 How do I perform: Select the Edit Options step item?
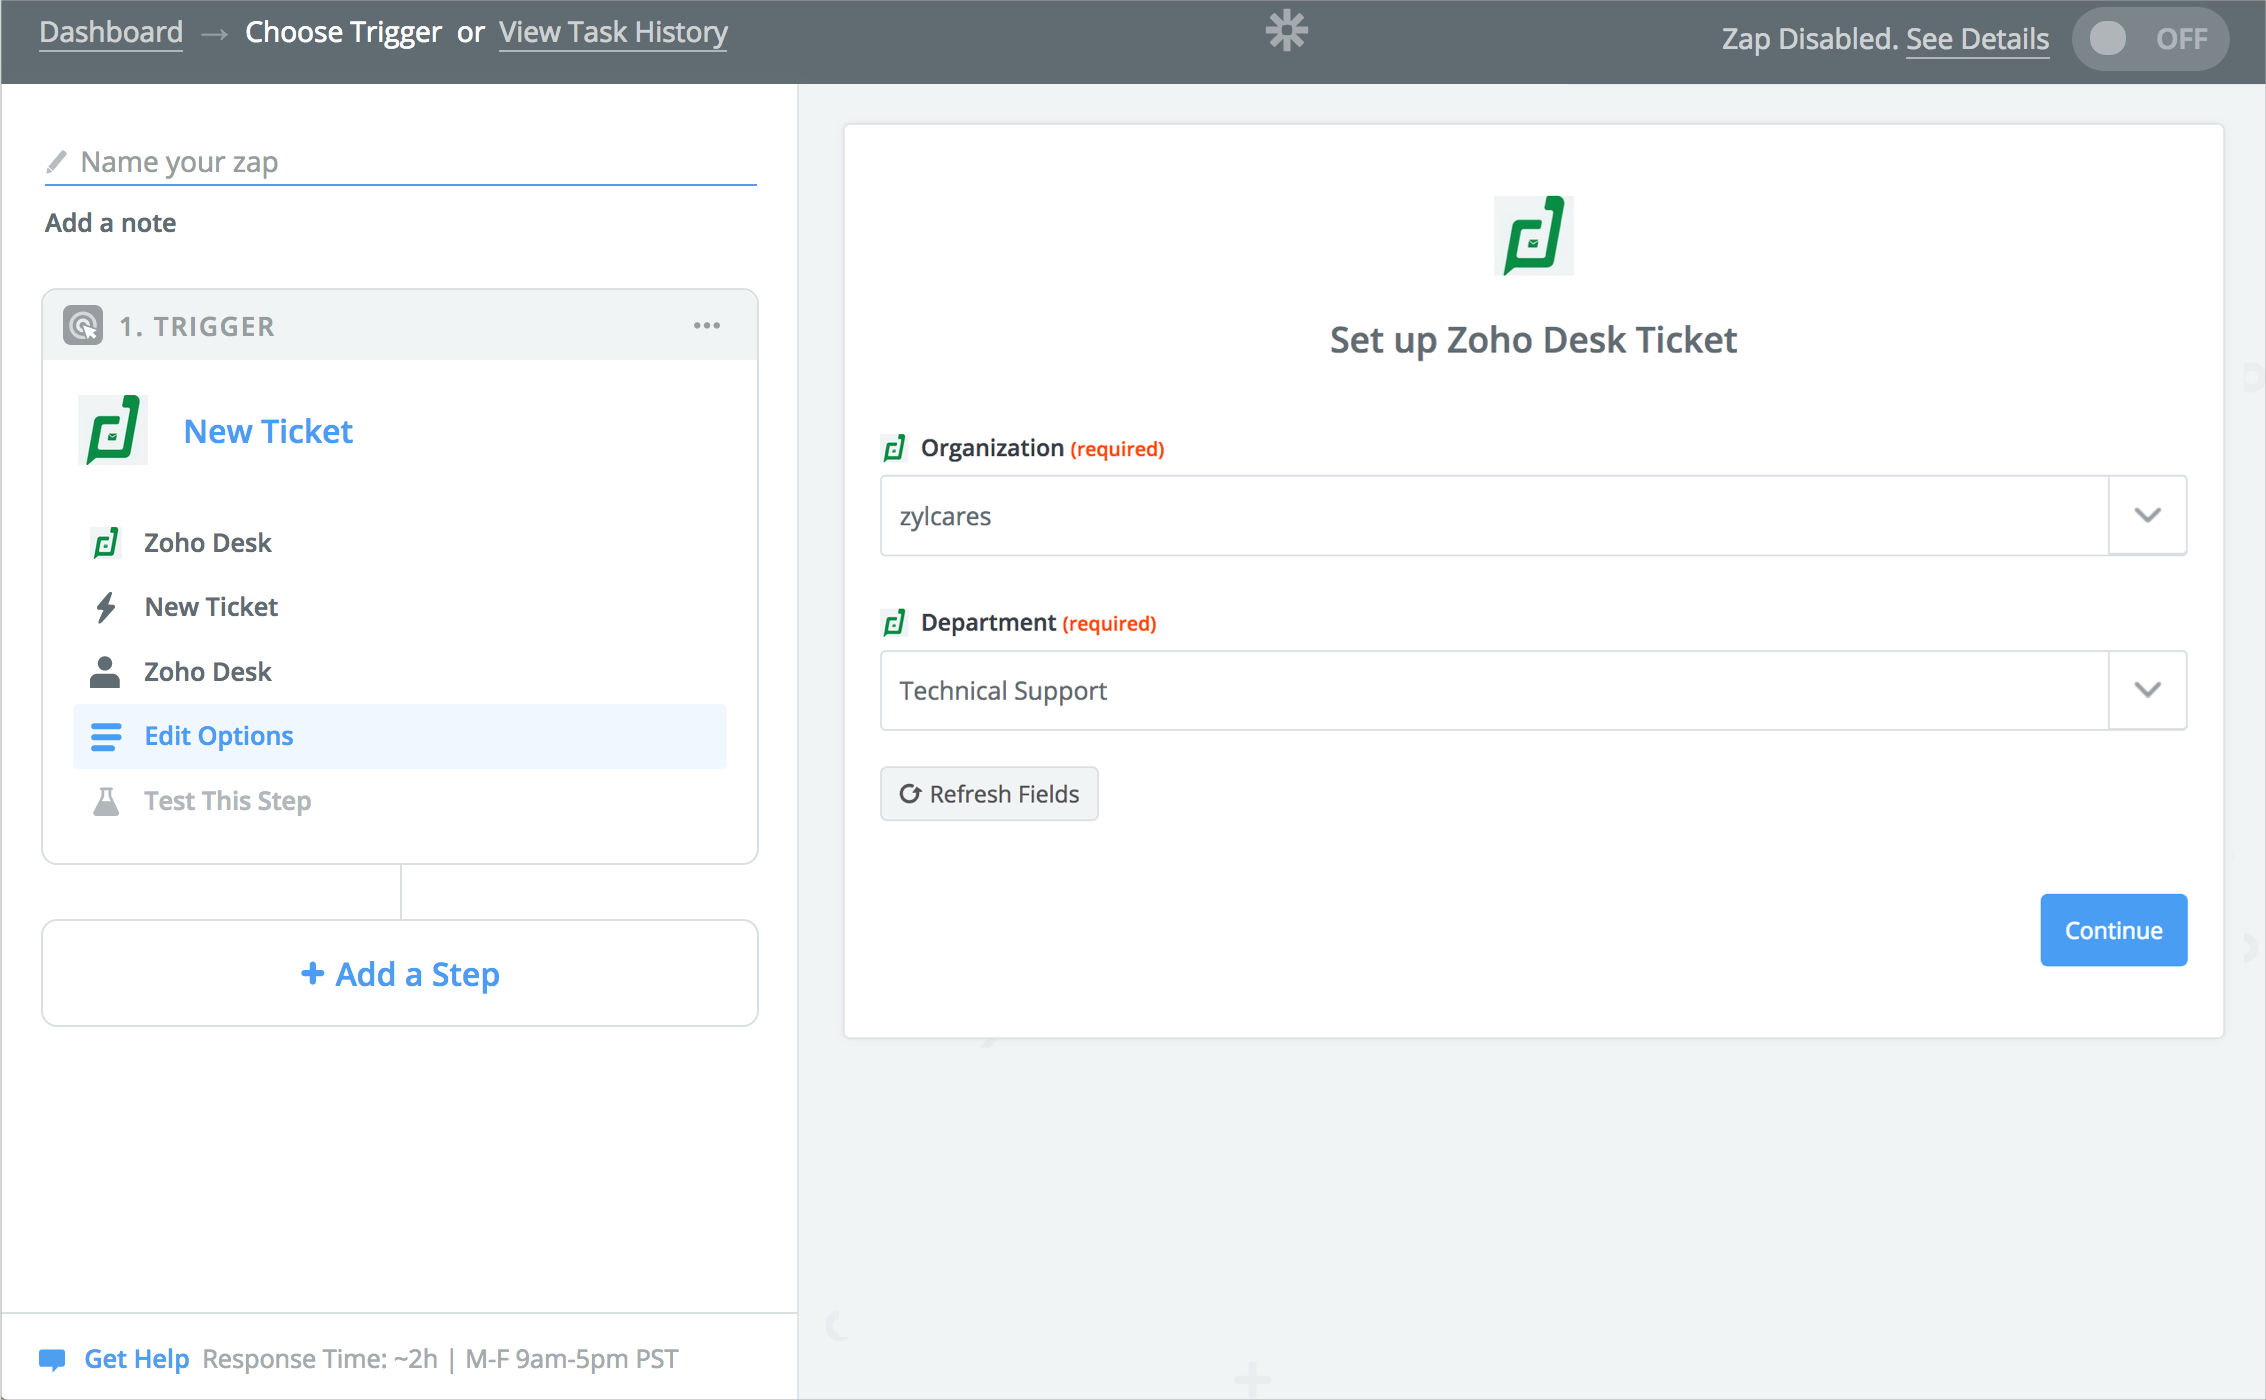399,736
